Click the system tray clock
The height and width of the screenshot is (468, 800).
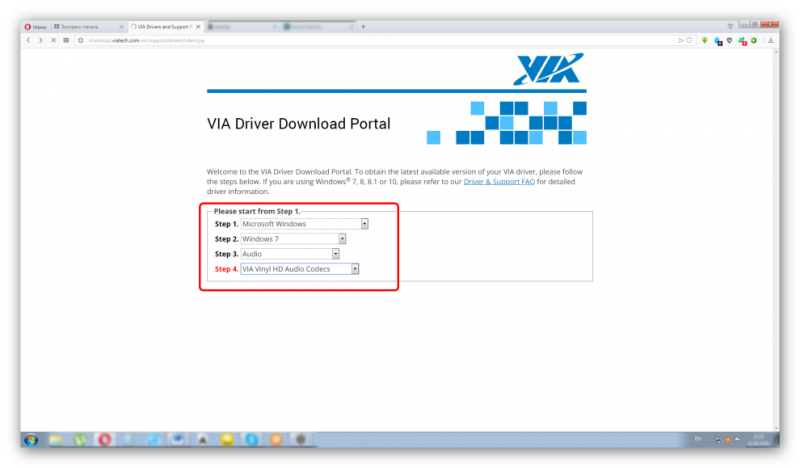click(x=759, y=439)
